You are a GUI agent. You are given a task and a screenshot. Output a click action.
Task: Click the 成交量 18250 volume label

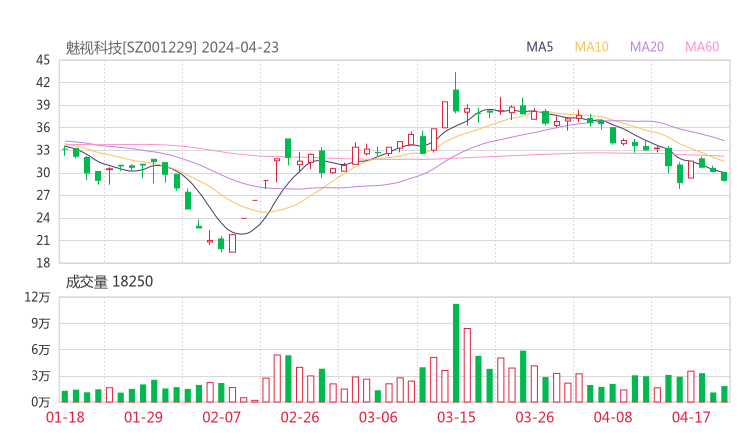(x=109, y=281)
